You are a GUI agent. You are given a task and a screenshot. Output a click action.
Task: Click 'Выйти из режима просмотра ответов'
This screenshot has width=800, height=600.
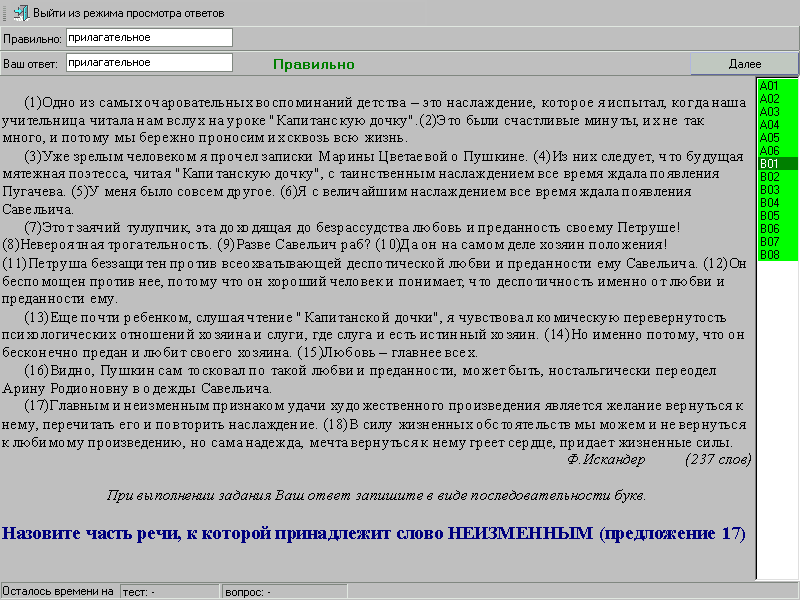(129, 13)
